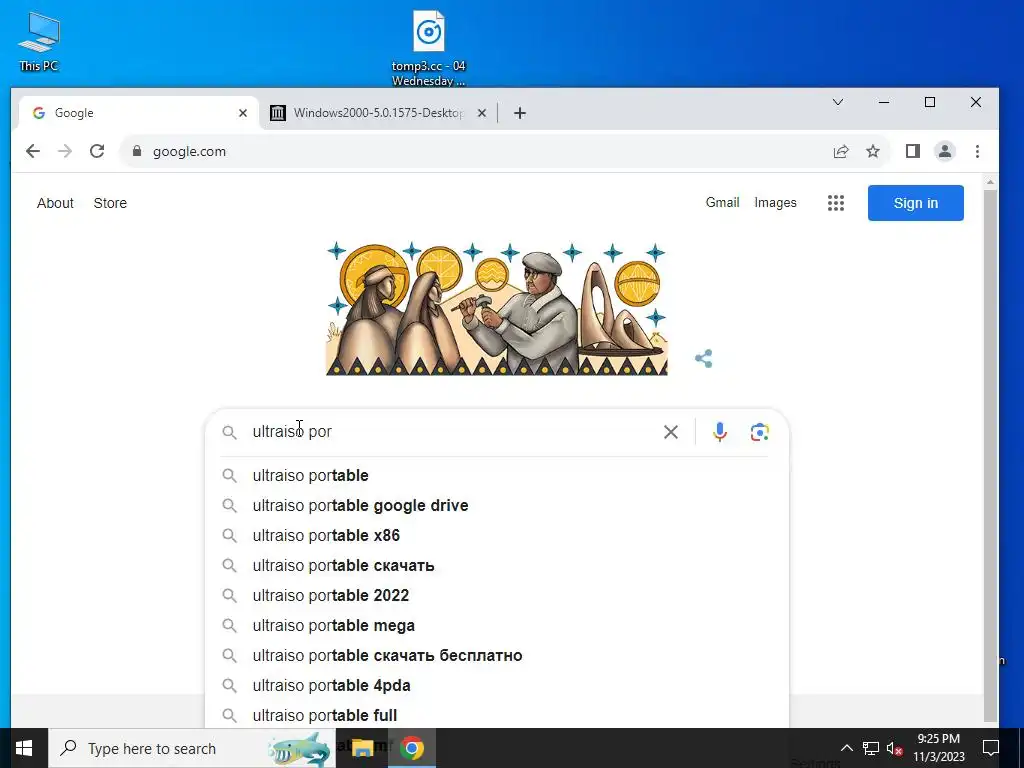Close the Google tab
This screenshot has width=1024, height=768.
tap(243, 113)
